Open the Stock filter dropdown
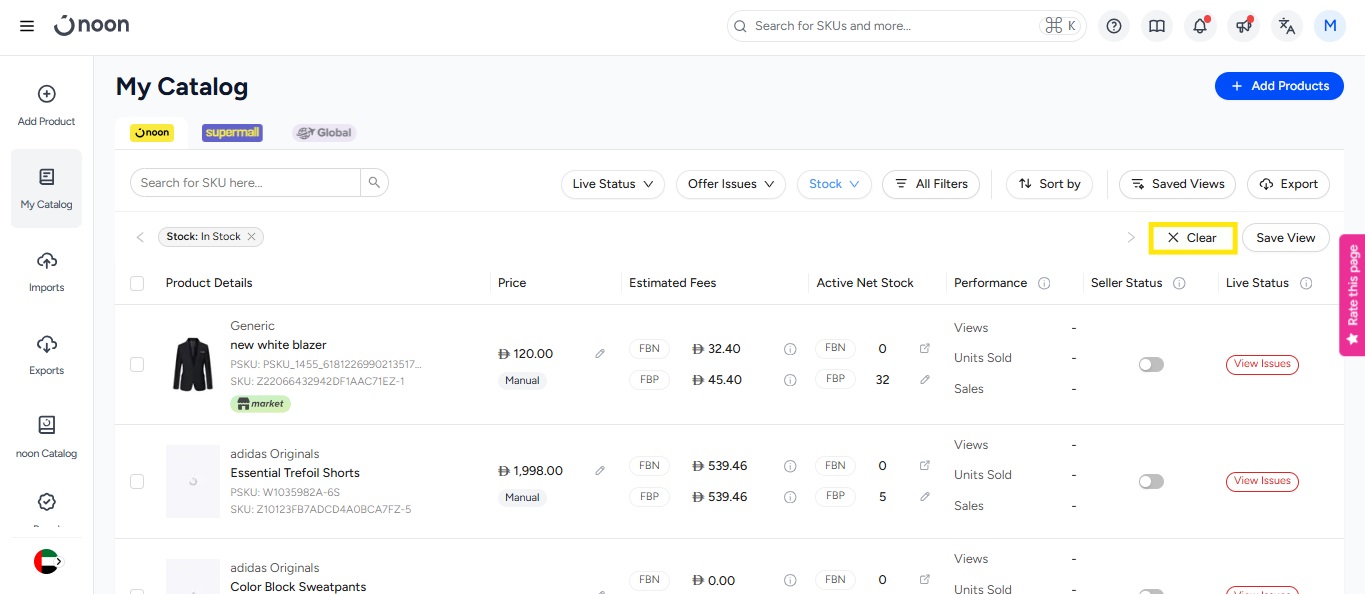This screenshot has width=1365, height=594. pyautogui.click(x=834, y=184)
